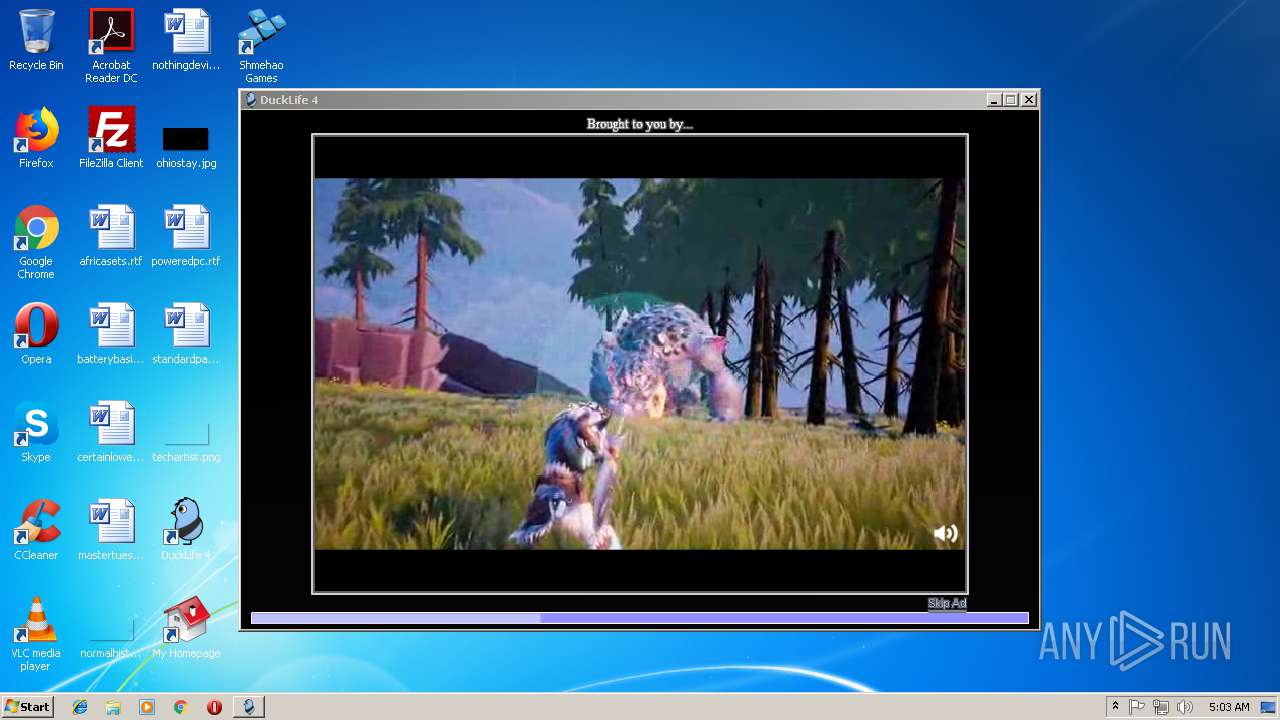Show hidden system tray icons
Viewport: 1280px width, 720px height.
coord(1115,707)
